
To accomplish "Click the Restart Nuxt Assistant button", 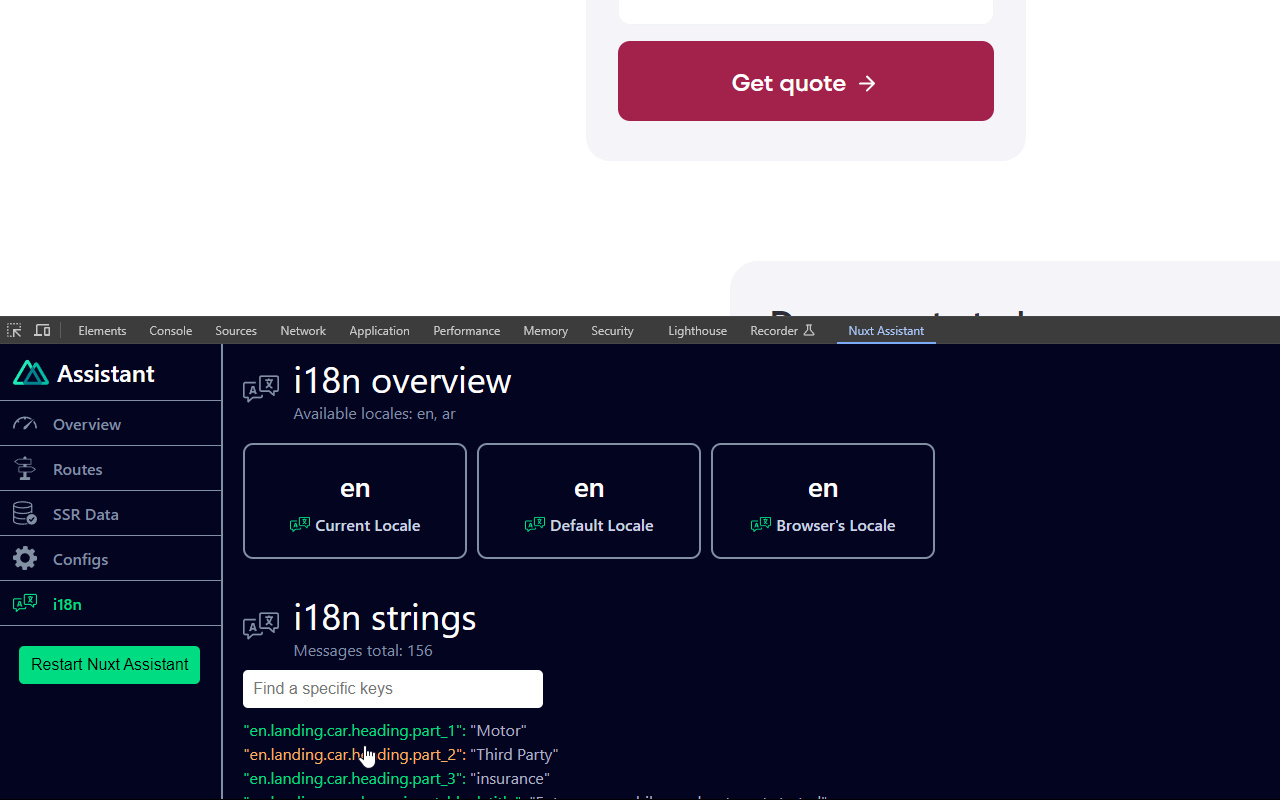I will click(109, 665).
